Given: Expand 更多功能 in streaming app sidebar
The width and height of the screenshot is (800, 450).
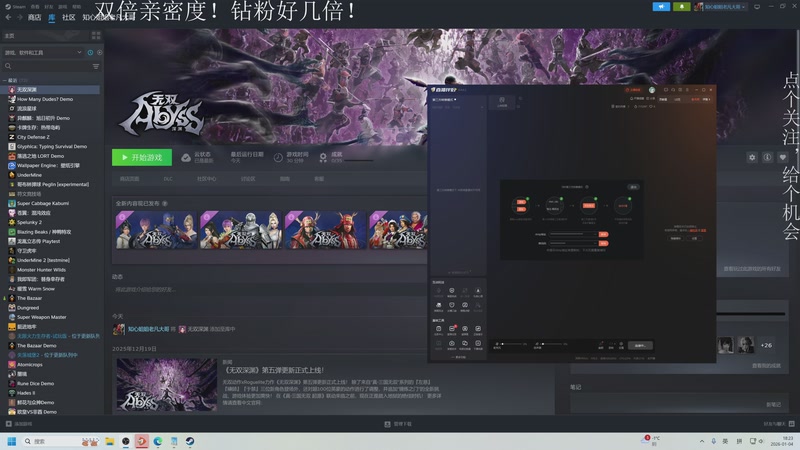Looking at the screenshot, I should [x=459, y=357].
